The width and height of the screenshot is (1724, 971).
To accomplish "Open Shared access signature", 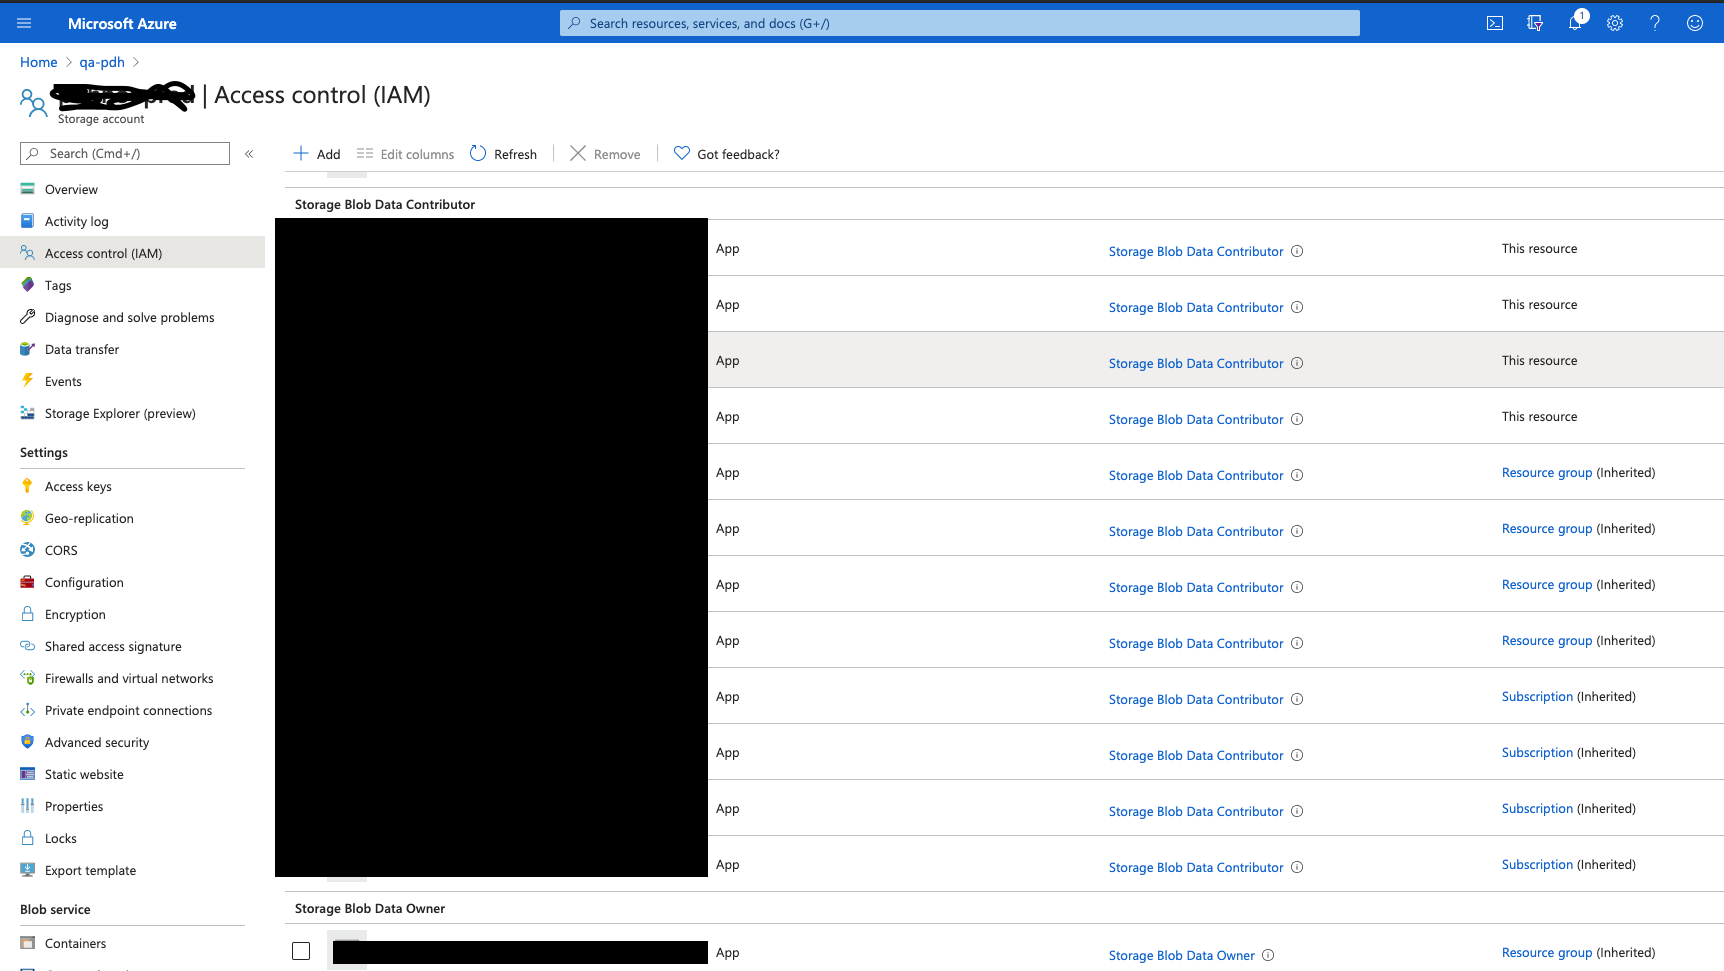I will tap(113, 646).
